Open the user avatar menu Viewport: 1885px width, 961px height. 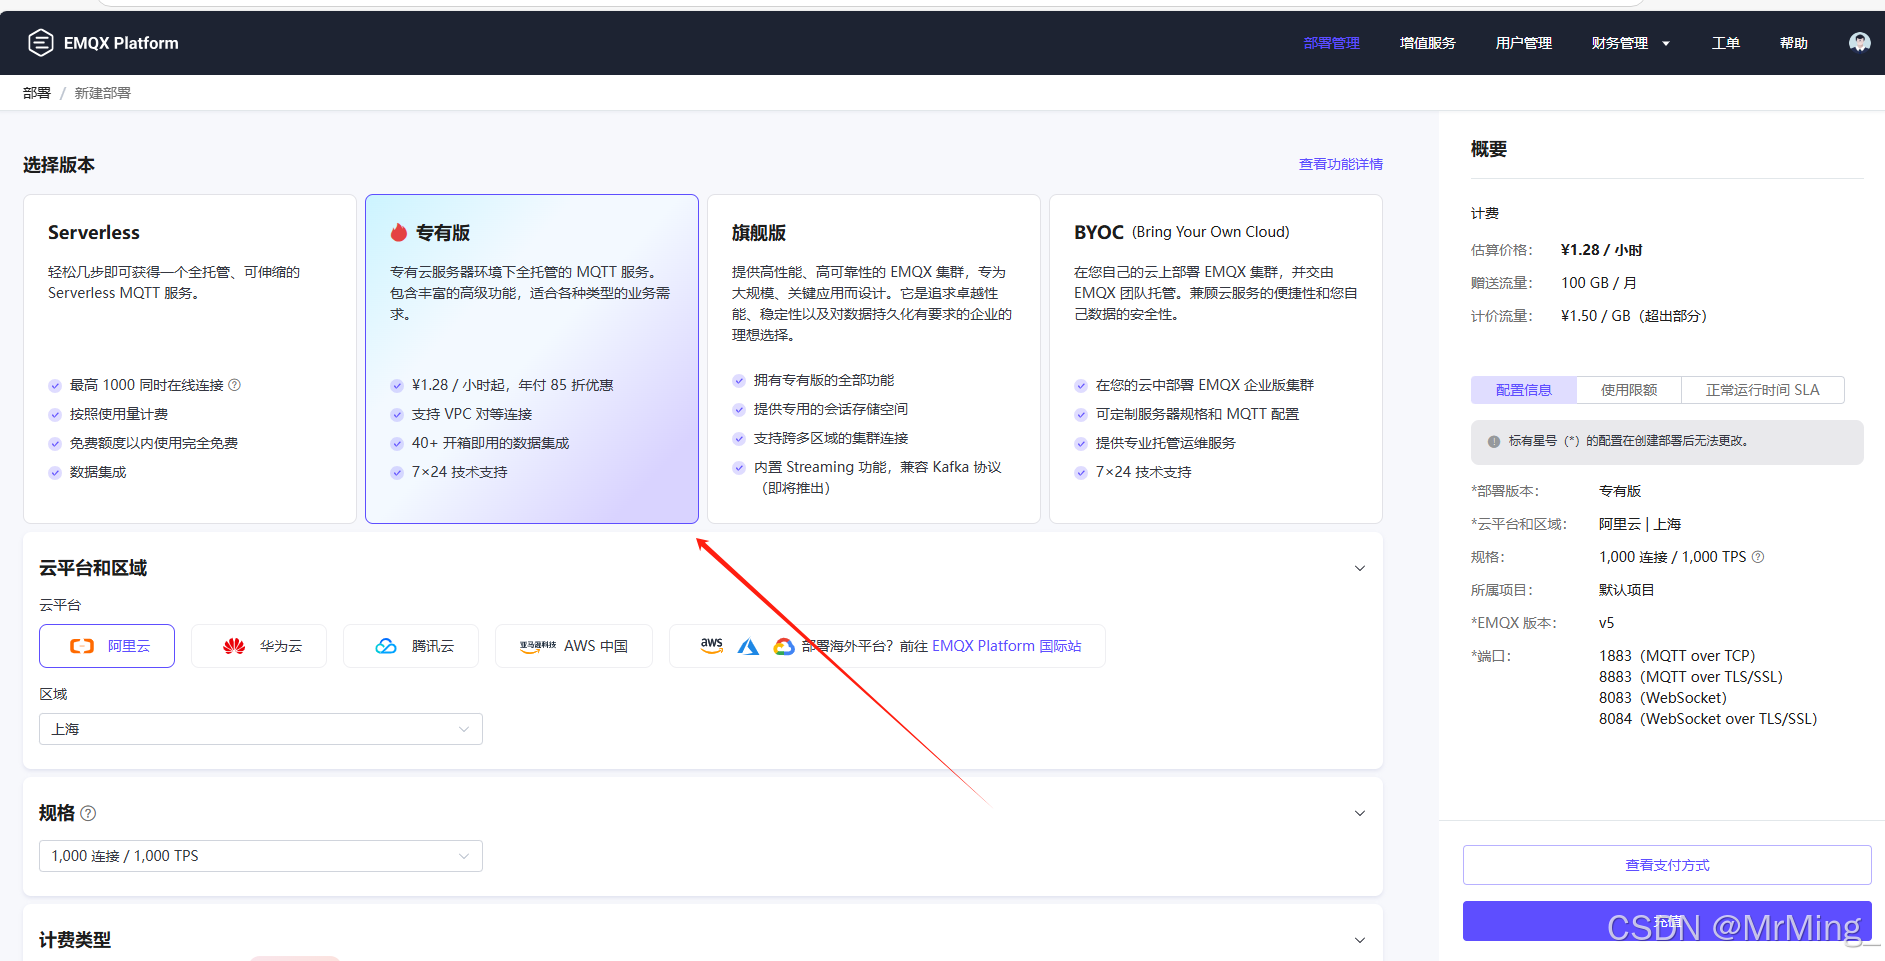1859,42
